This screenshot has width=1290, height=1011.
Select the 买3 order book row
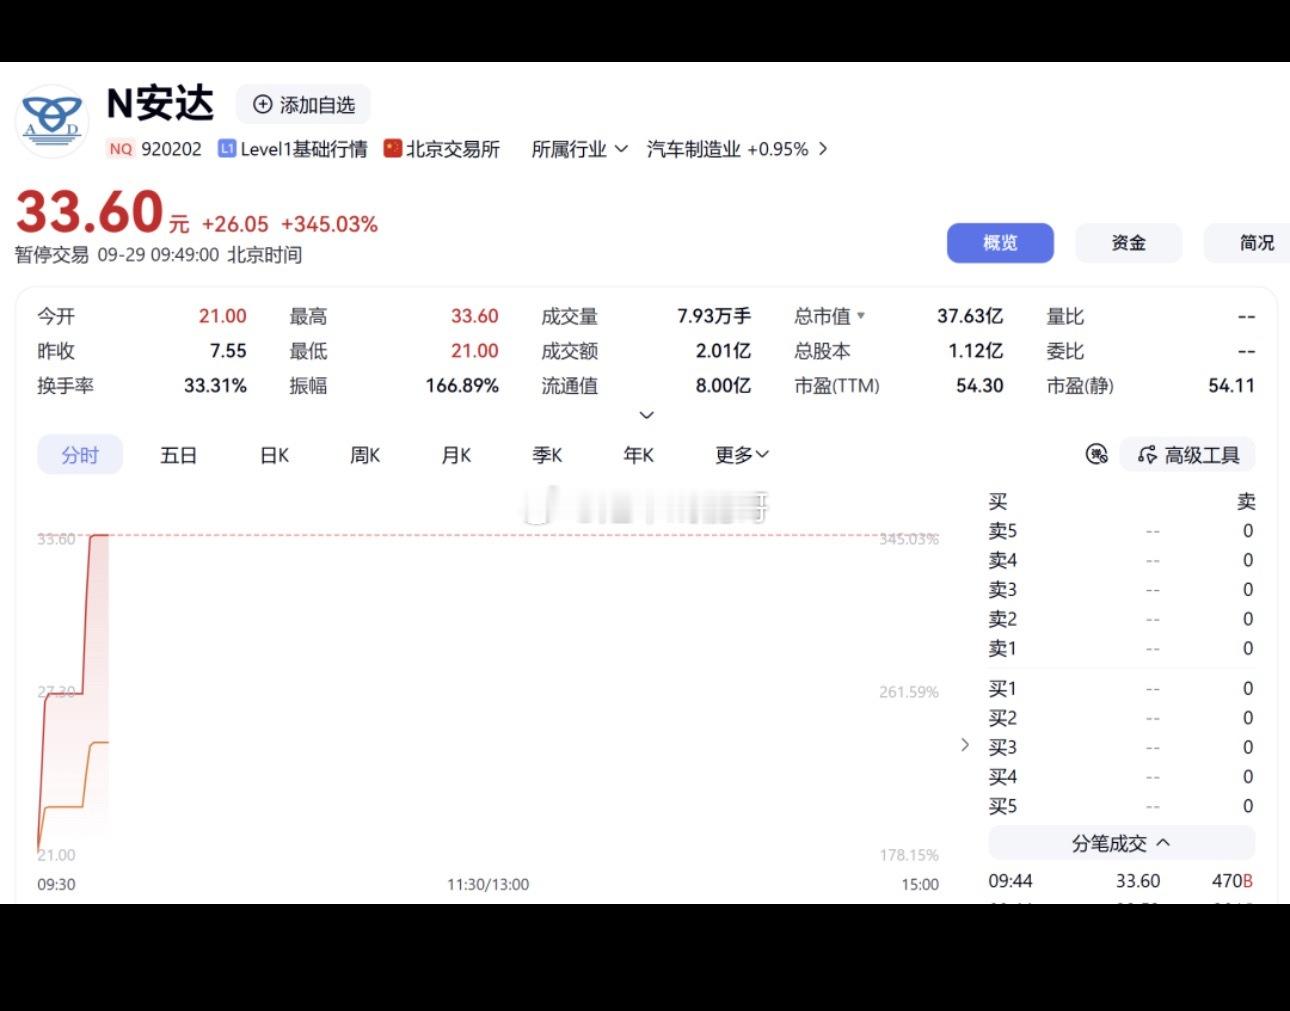click(x=1121, y=747)
